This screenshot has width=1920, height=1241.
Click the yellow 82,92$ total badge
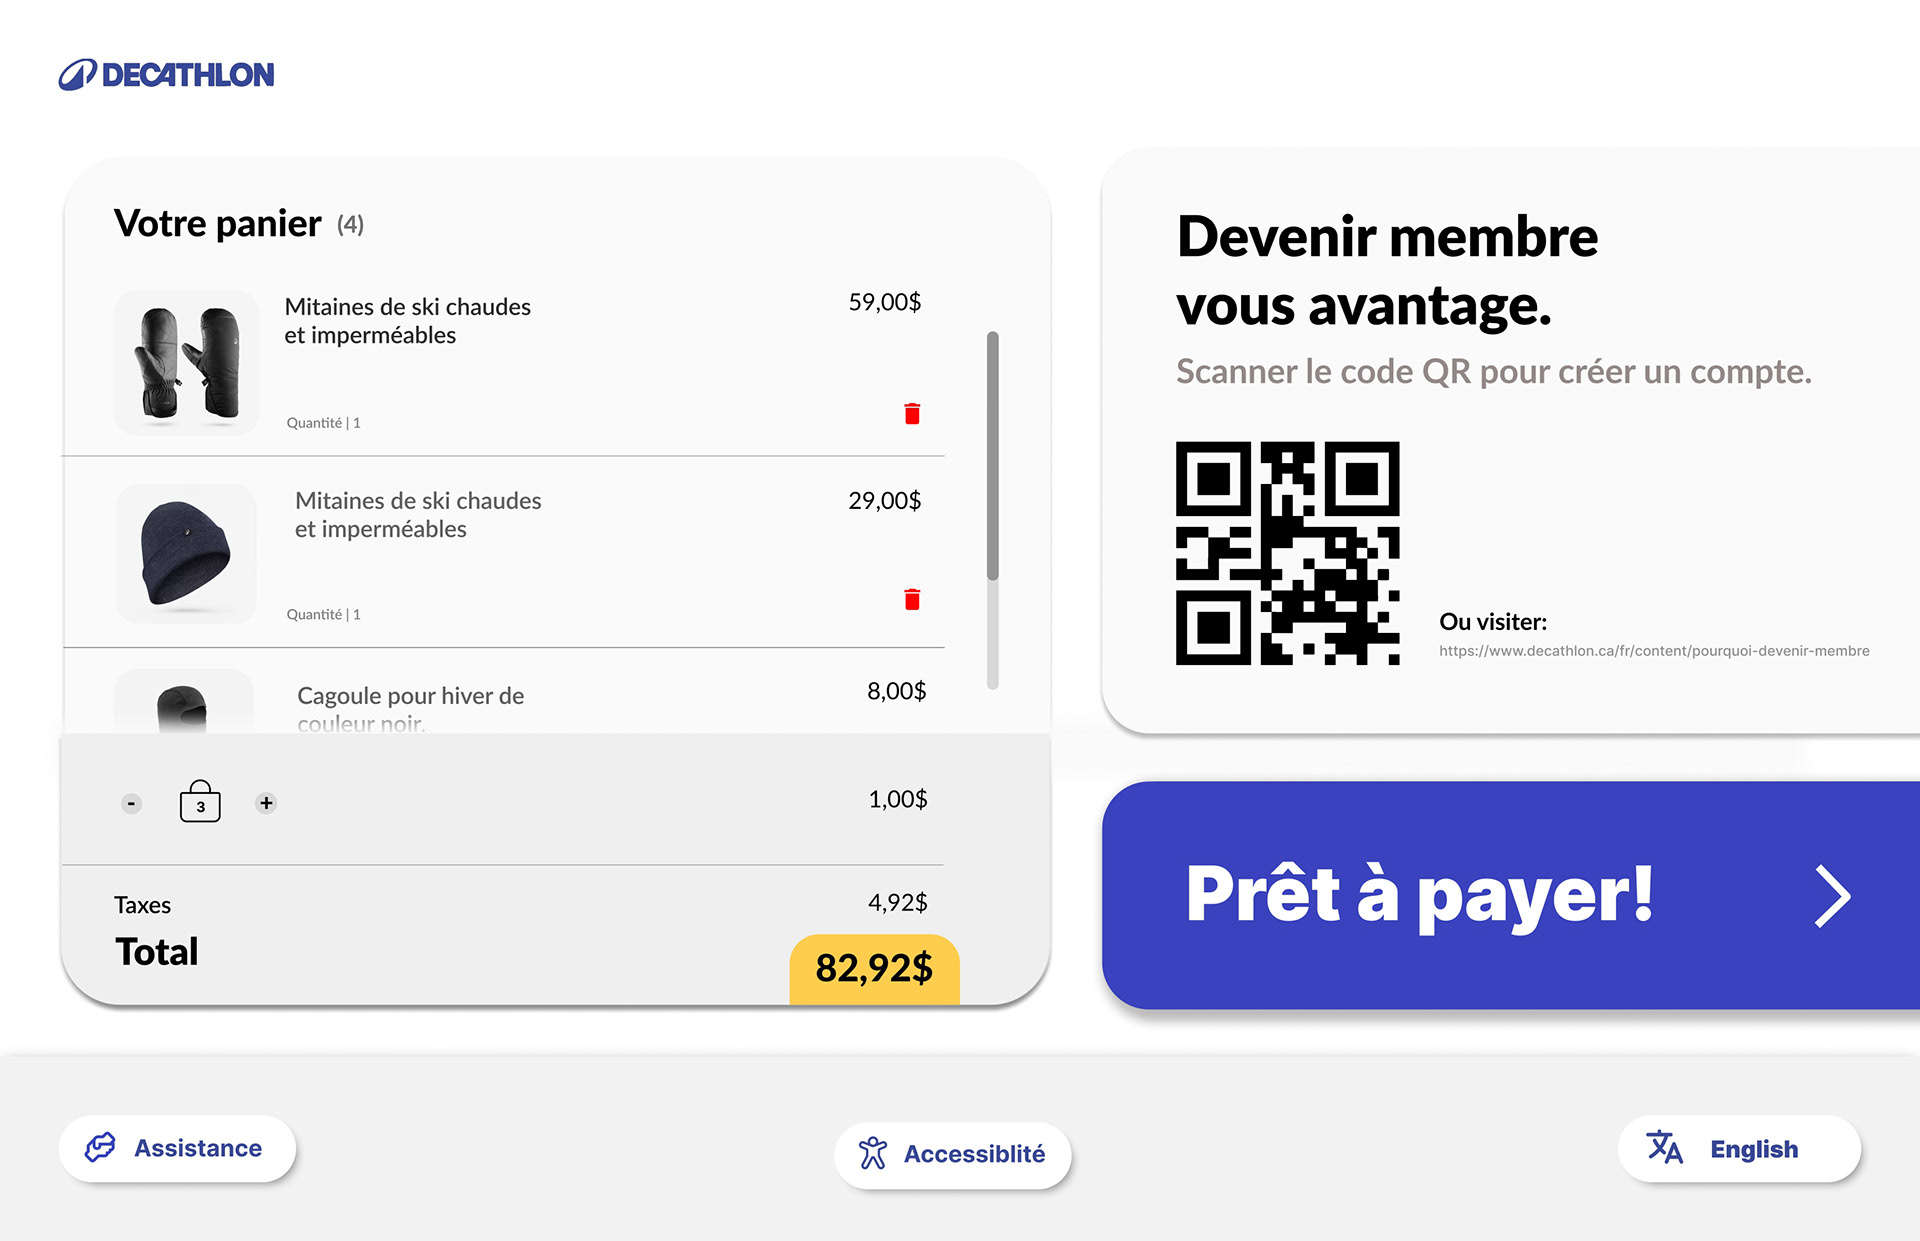874,968
